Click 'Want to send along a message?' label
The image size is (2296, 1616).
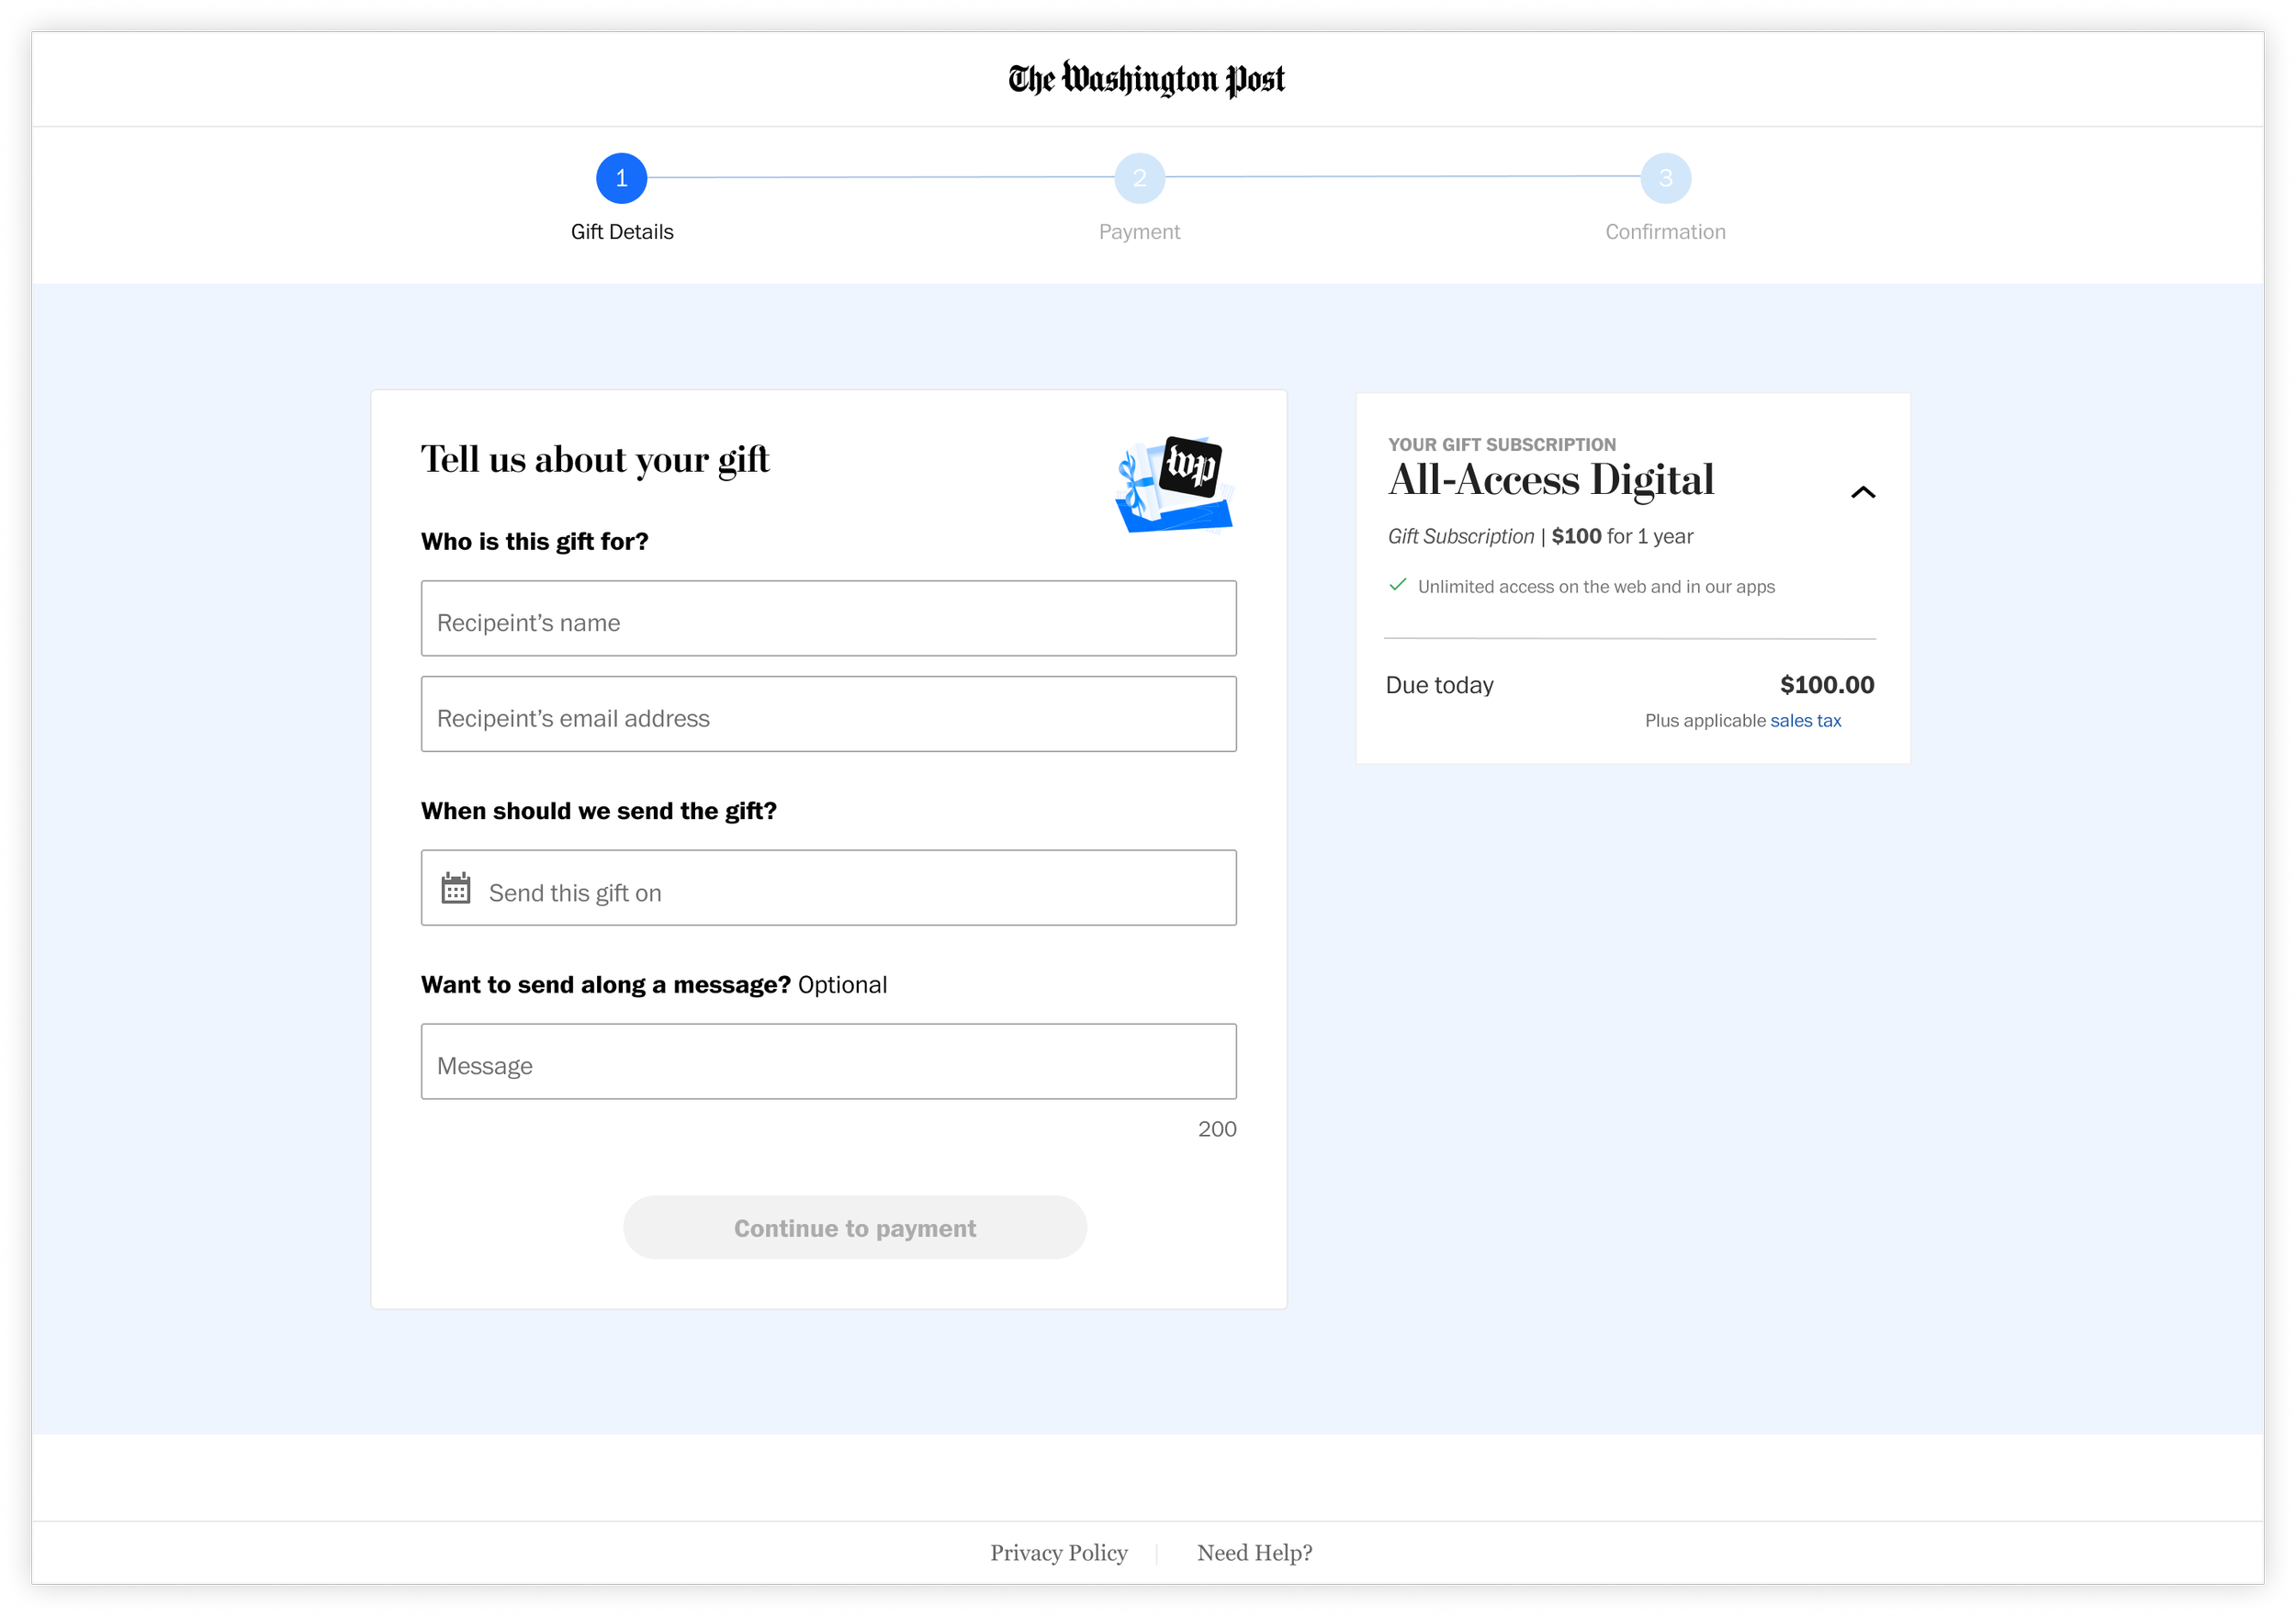[x=606, y=985]
